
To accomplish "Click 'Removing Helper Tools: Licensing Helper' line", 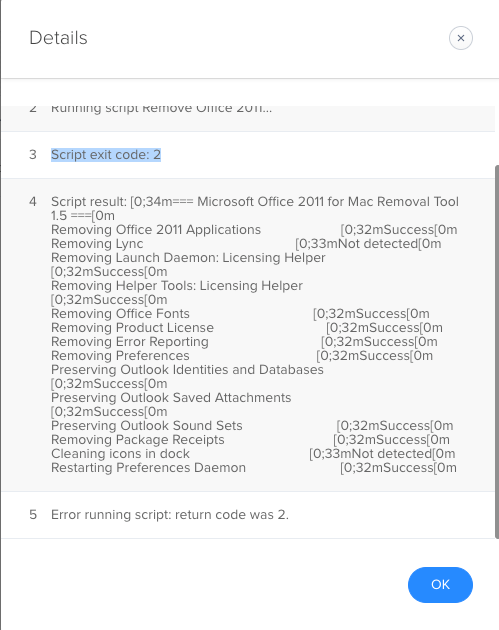I will click(x=177, y=286).
